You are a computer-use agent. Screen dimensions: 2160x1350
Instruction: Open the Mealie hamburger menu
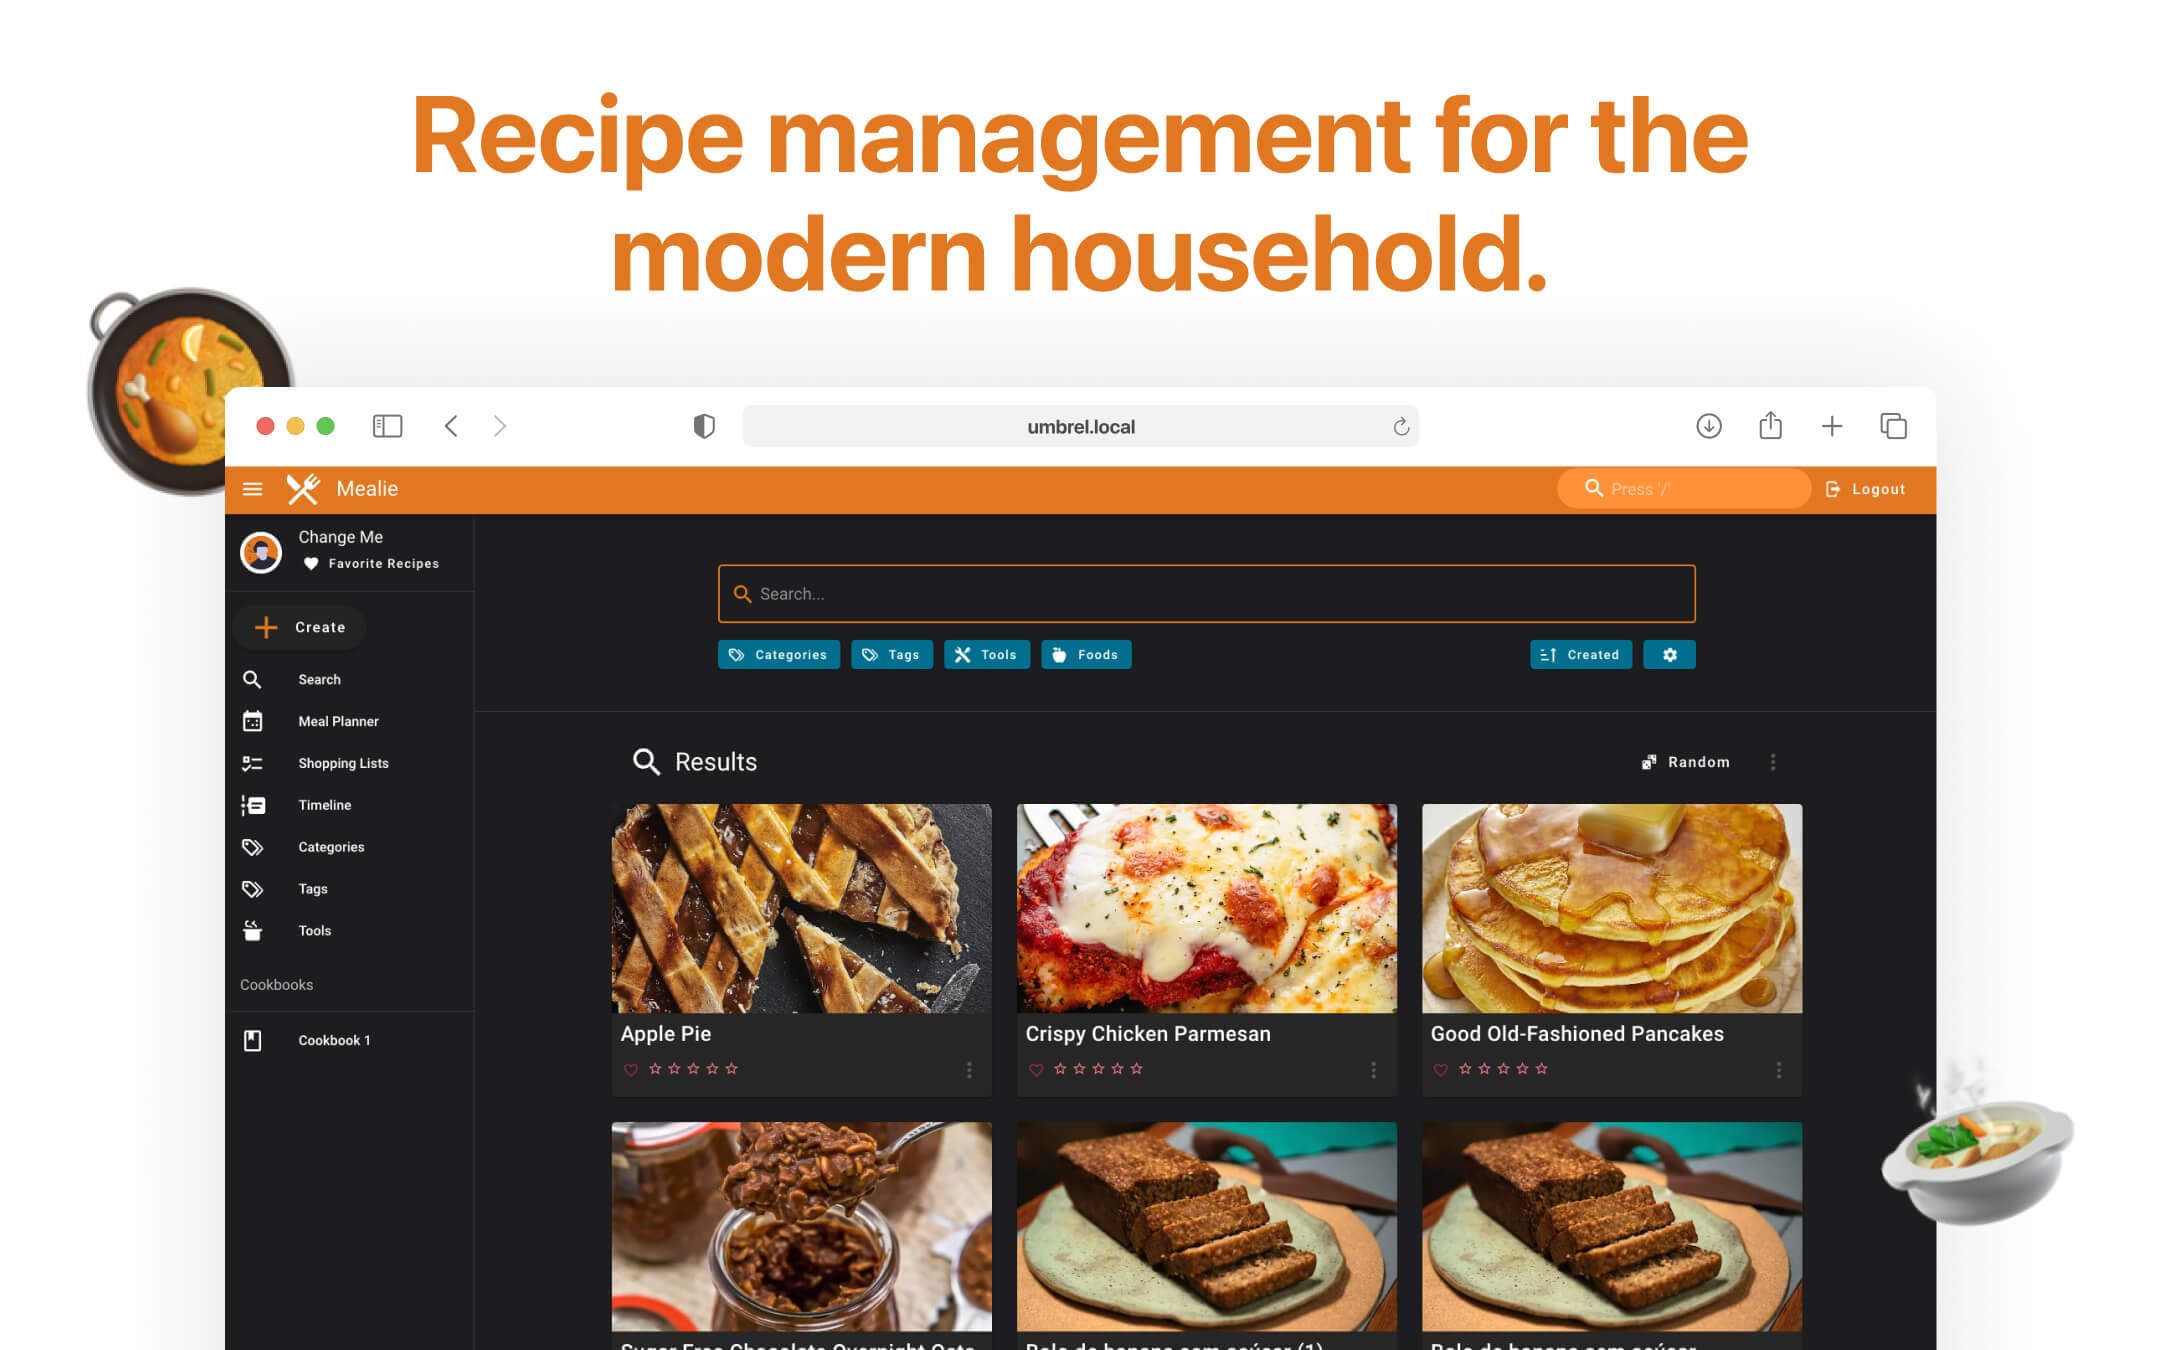(x=253, y=488)
